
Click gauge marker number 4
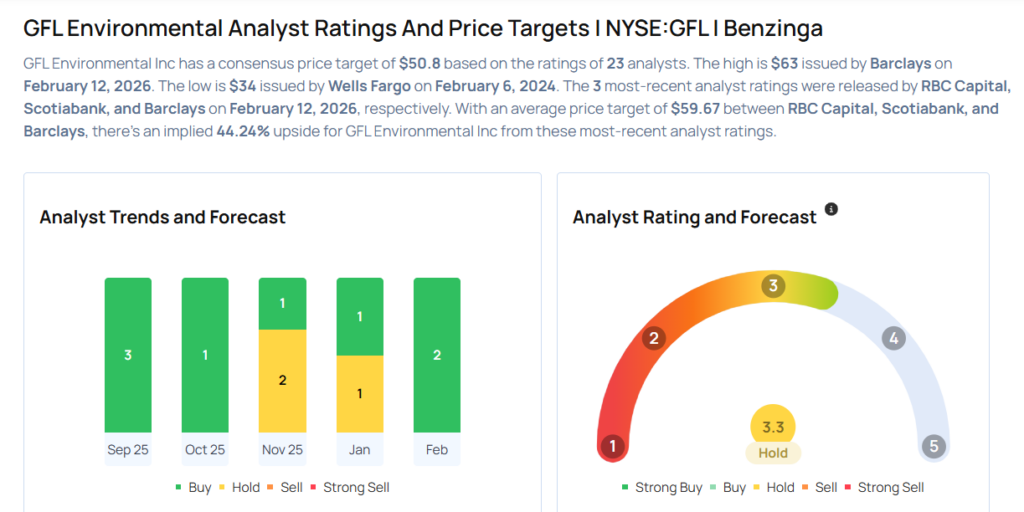pyautogui.click(x=893, y=338)
